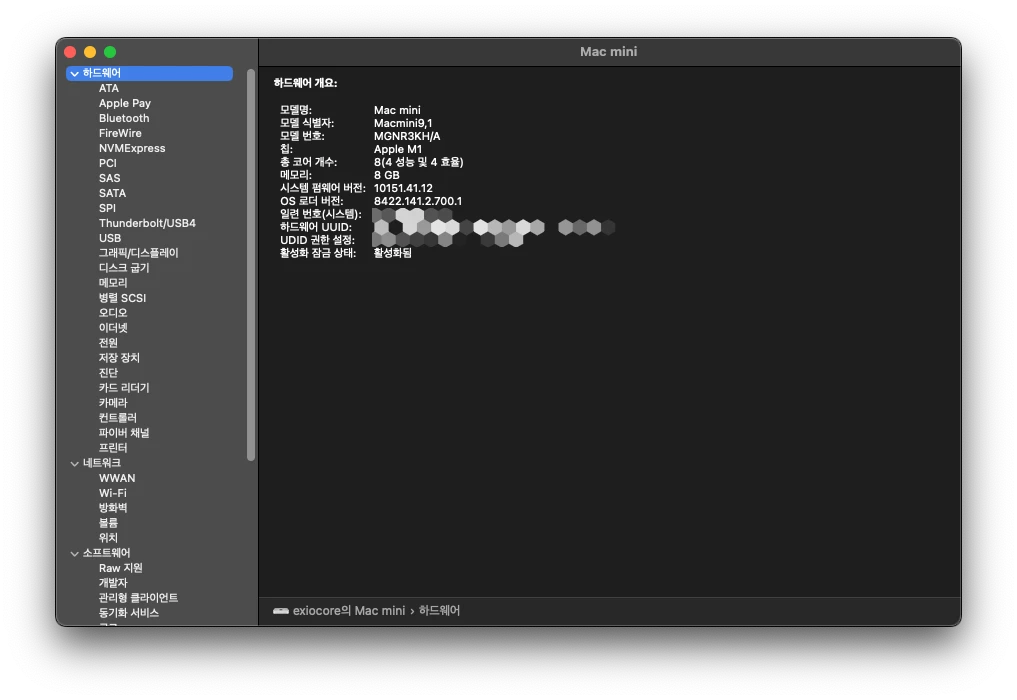This screenshot has height=700, width=1017.
Task: Click the 8 GB memory value
Action: coord(387,175)
